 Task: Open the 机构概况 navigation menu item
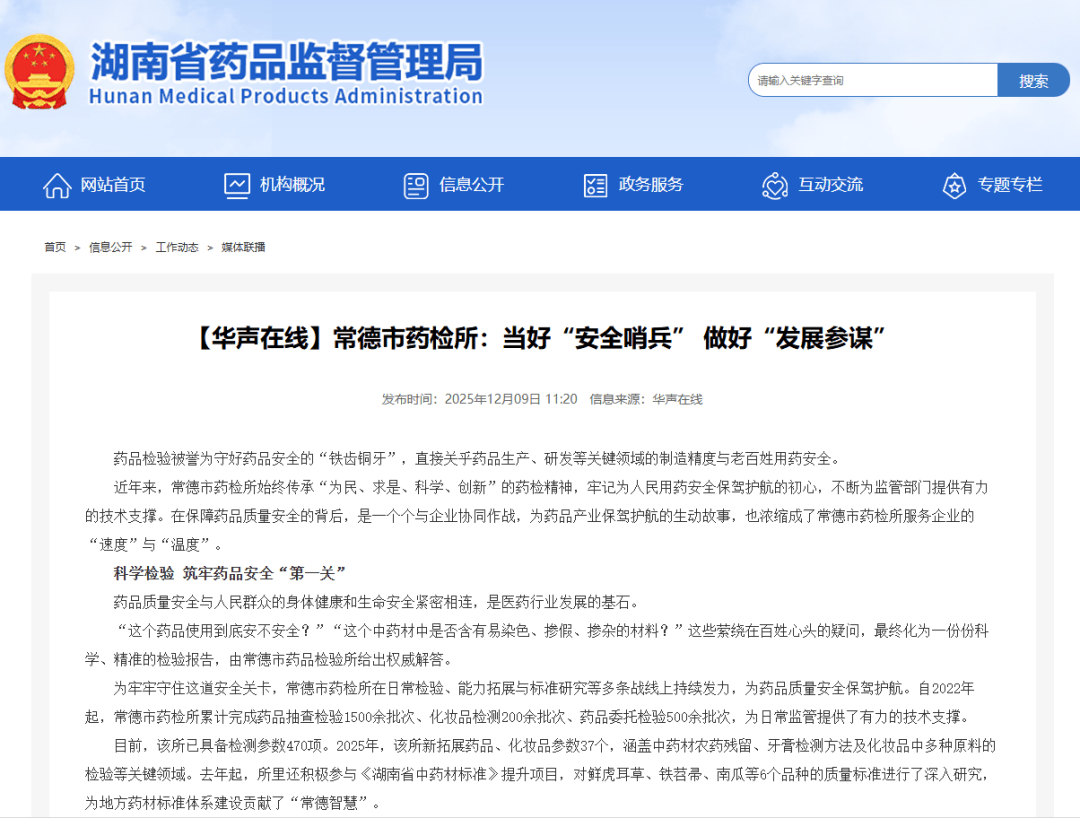click(x=292, y=185)
